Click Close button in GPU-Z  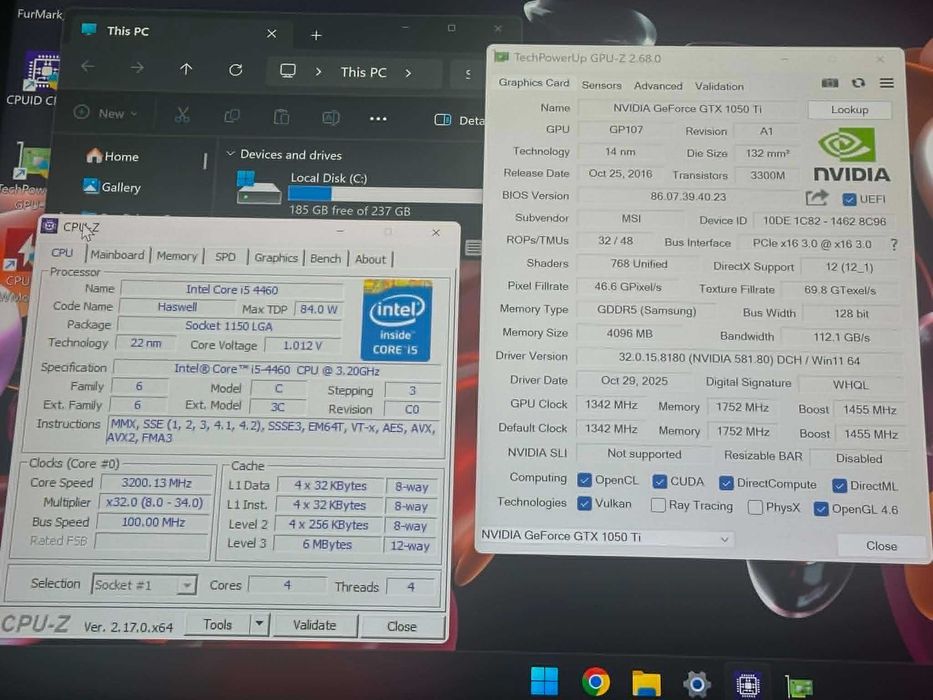pyautogui.click(x=881, y=546)
